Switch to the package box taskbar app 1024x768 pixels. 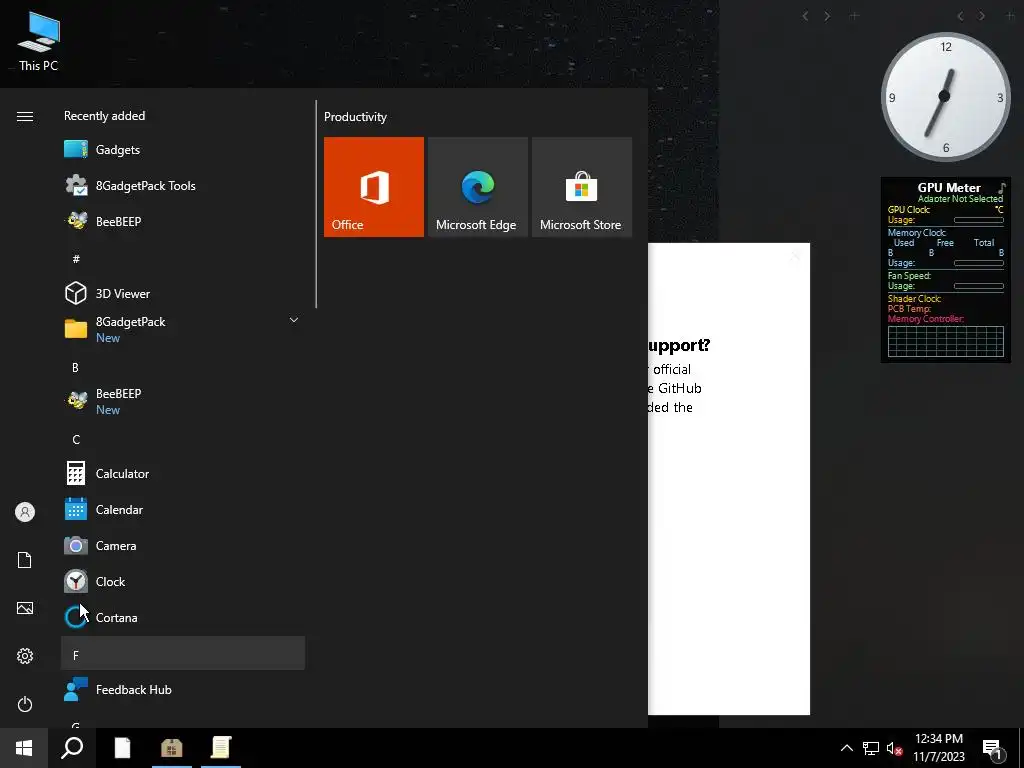172,748
